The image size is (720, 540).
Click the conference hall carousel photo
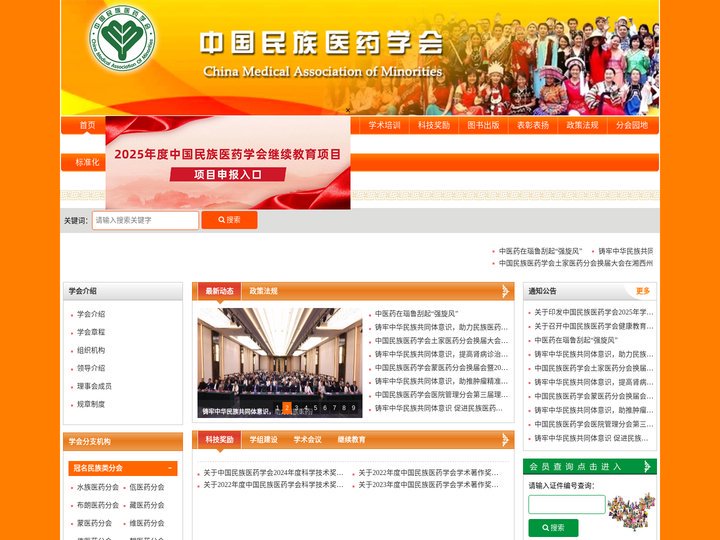pyautogui.click(x=280, y=363)
